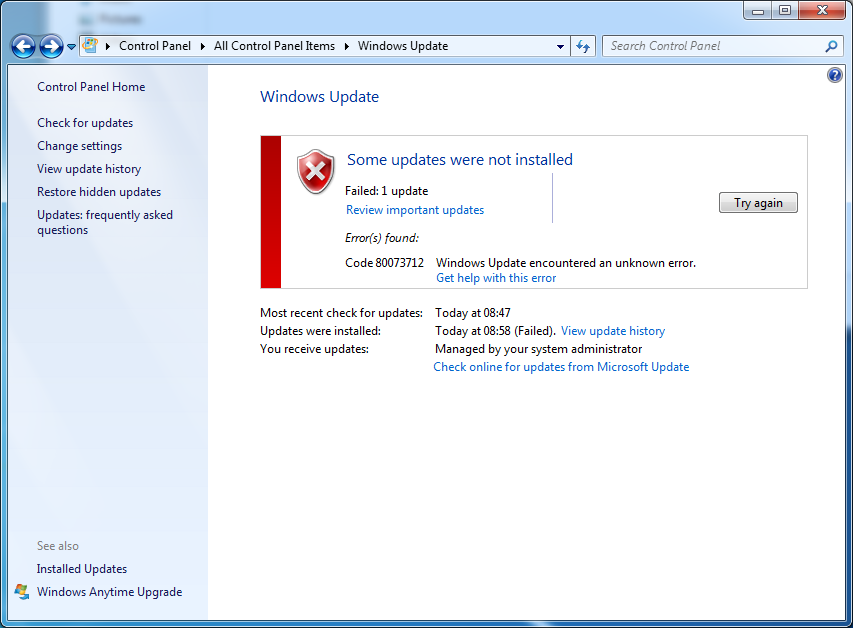Image resolution: width=853 pixels, height=628 pixels.
Task: Click the red error shield icon
Action: point(316,171)
